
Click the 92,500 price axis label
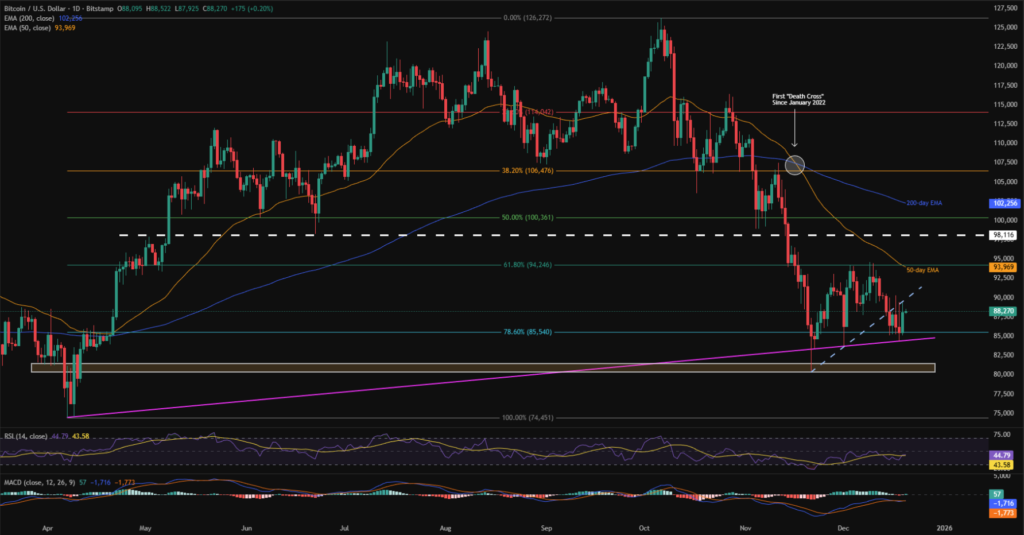tap(1006, 278)
